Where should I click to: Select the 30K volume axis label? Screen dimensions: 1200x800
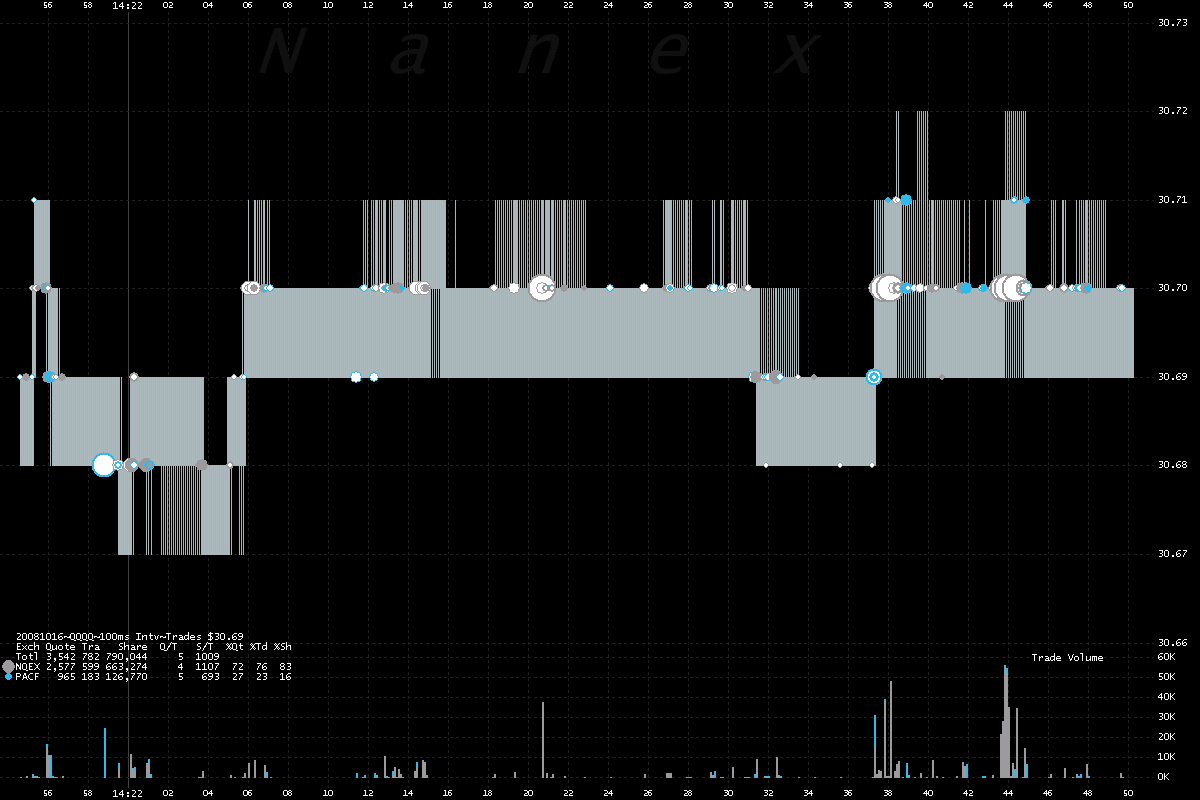(x=1165, y=717)
